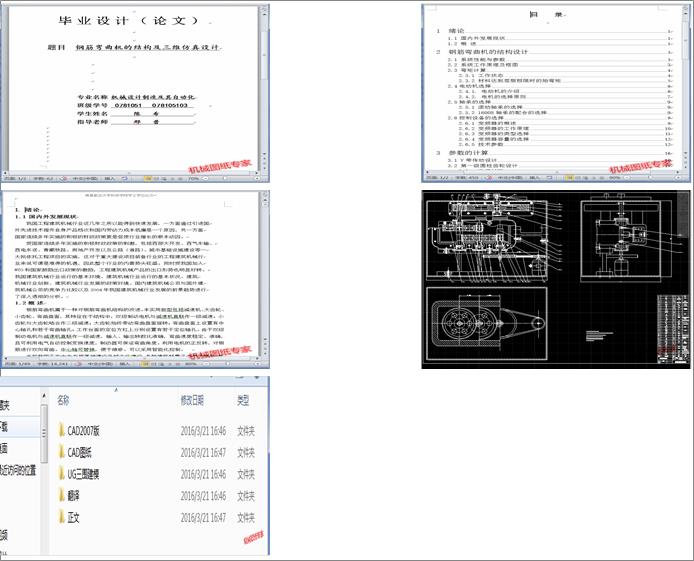Sort files by 类型 column header

243,400
